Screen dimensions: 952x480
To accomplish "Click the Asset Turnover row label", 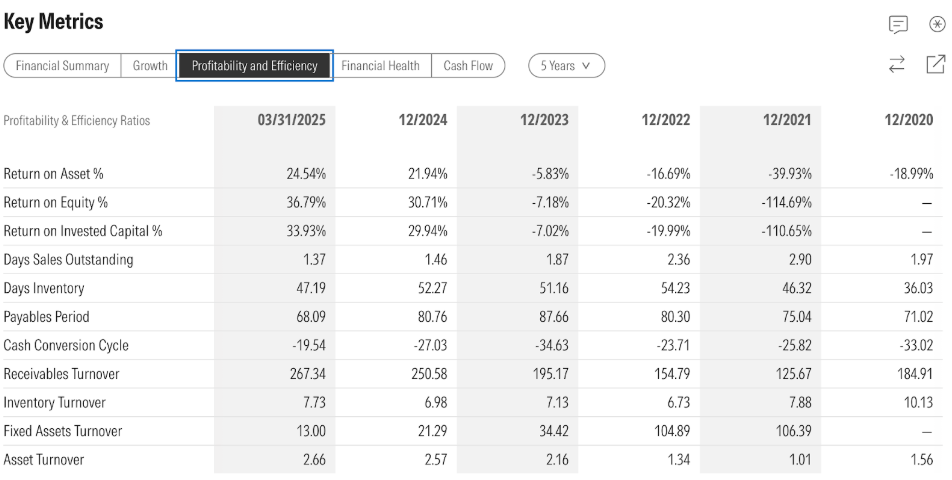I will click(44, 460).
